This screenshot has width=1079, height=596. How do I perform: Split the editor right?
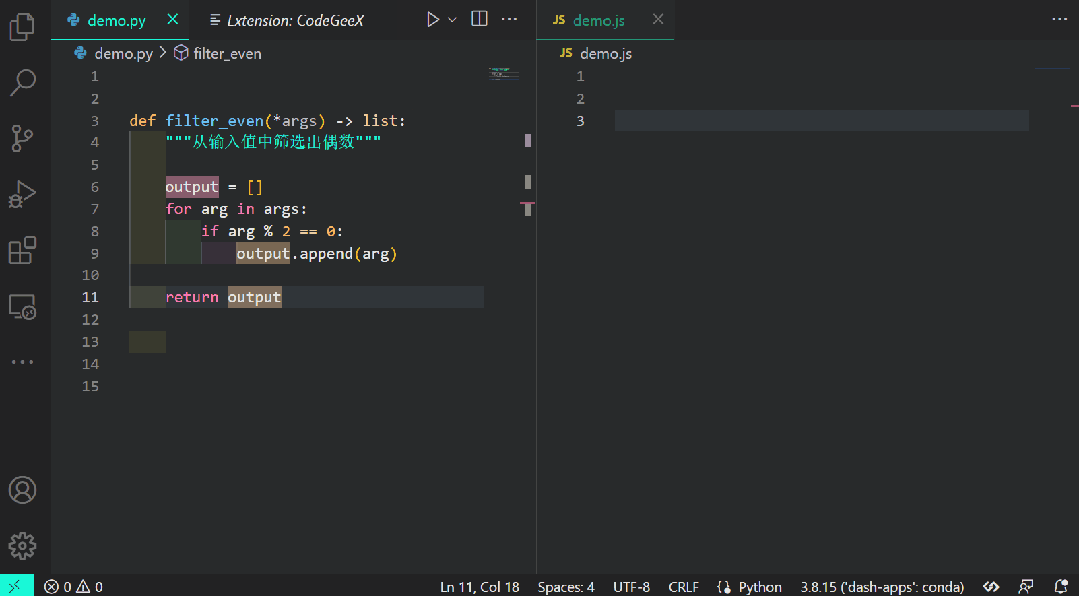[x=479, y=19]
